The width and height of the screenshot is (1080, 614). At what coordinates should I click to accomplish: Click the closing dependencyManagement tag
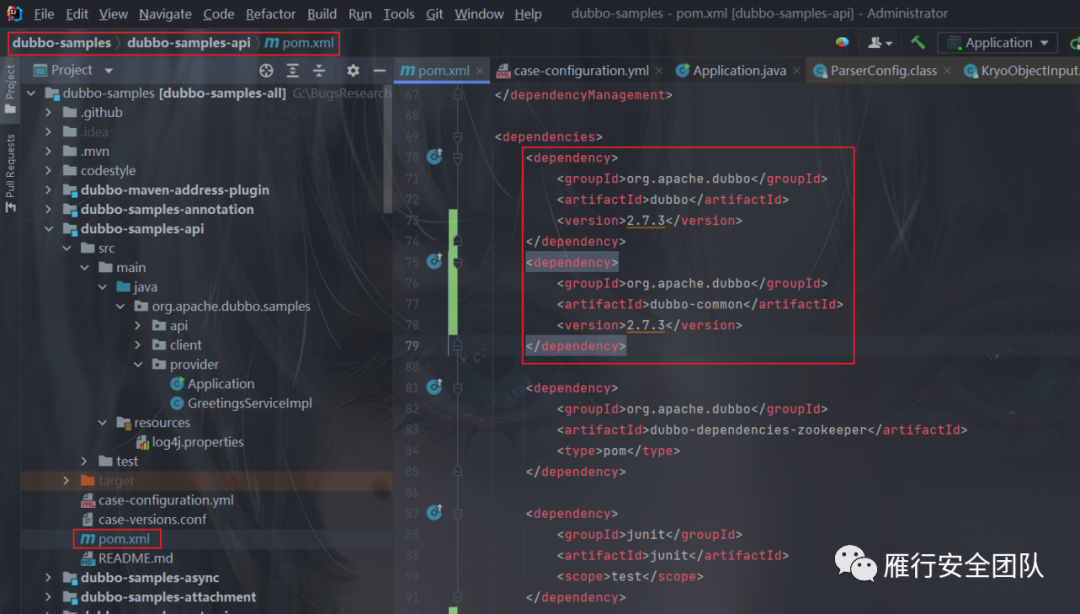point(583,95)
